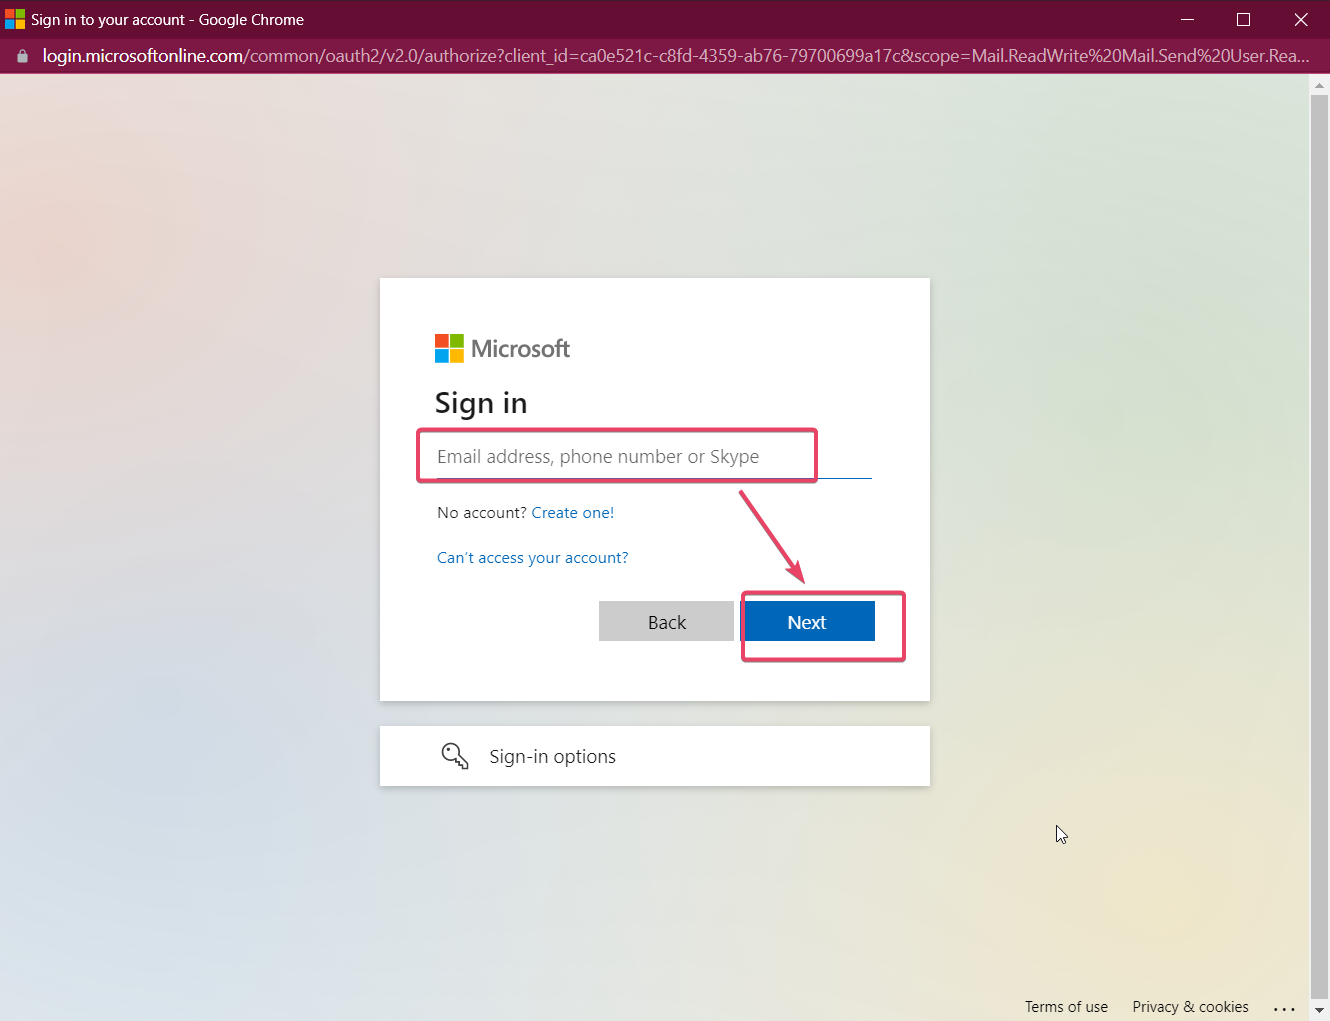The width and height of the screenshot is (1330, 1021).
Task: Open the Terms of use link
Action: point(1066,1007)
